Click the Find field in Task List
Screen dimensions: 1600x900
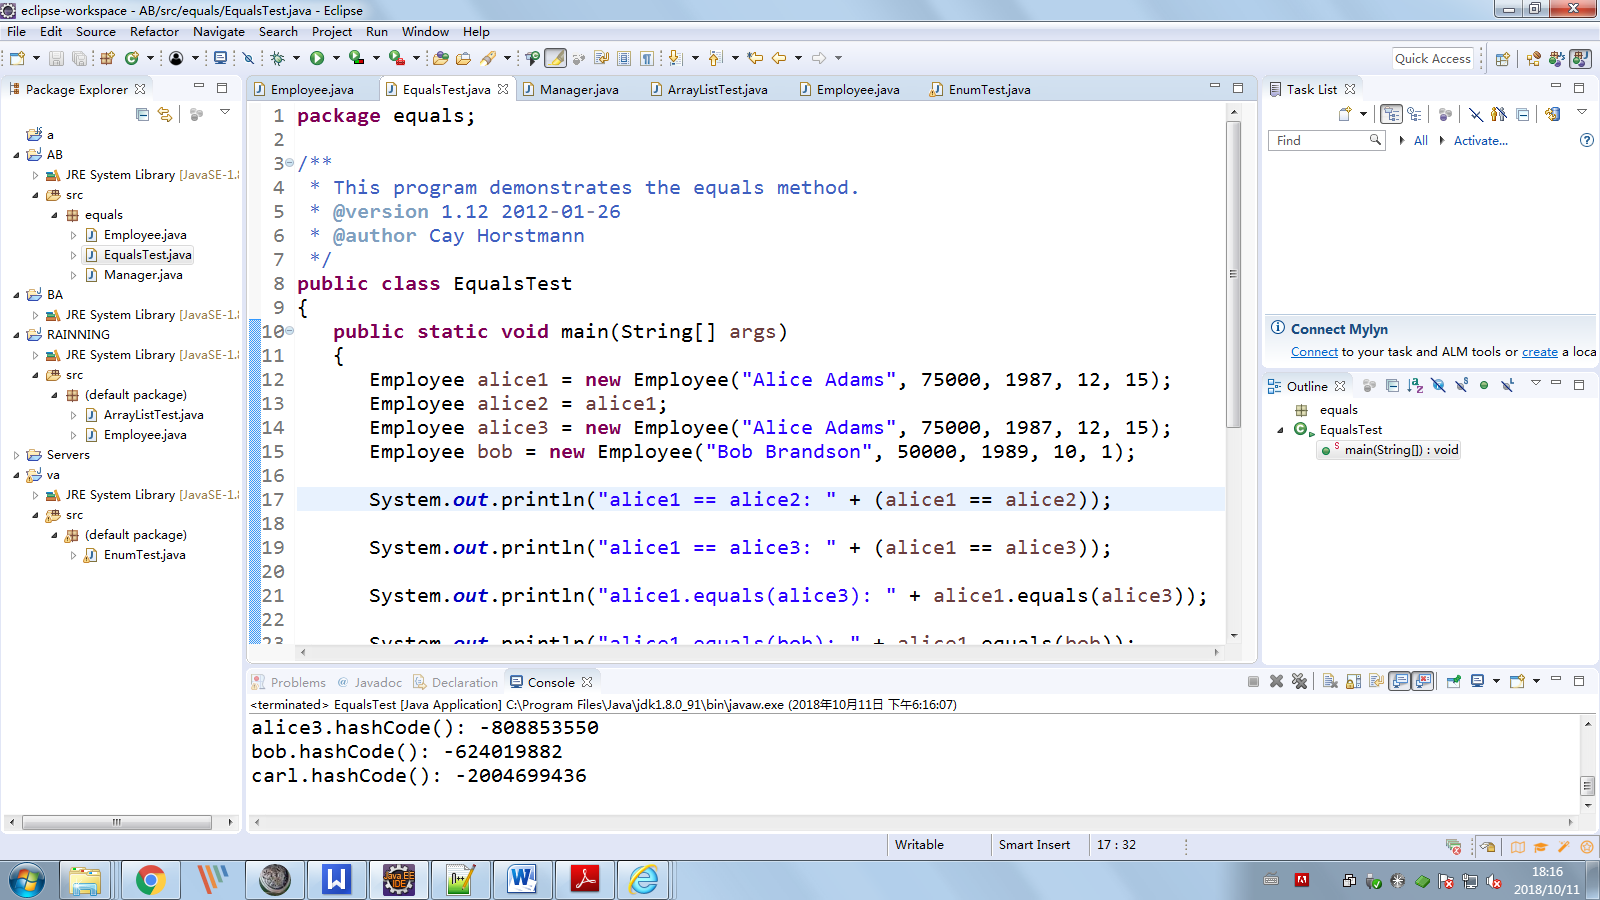1326,141
